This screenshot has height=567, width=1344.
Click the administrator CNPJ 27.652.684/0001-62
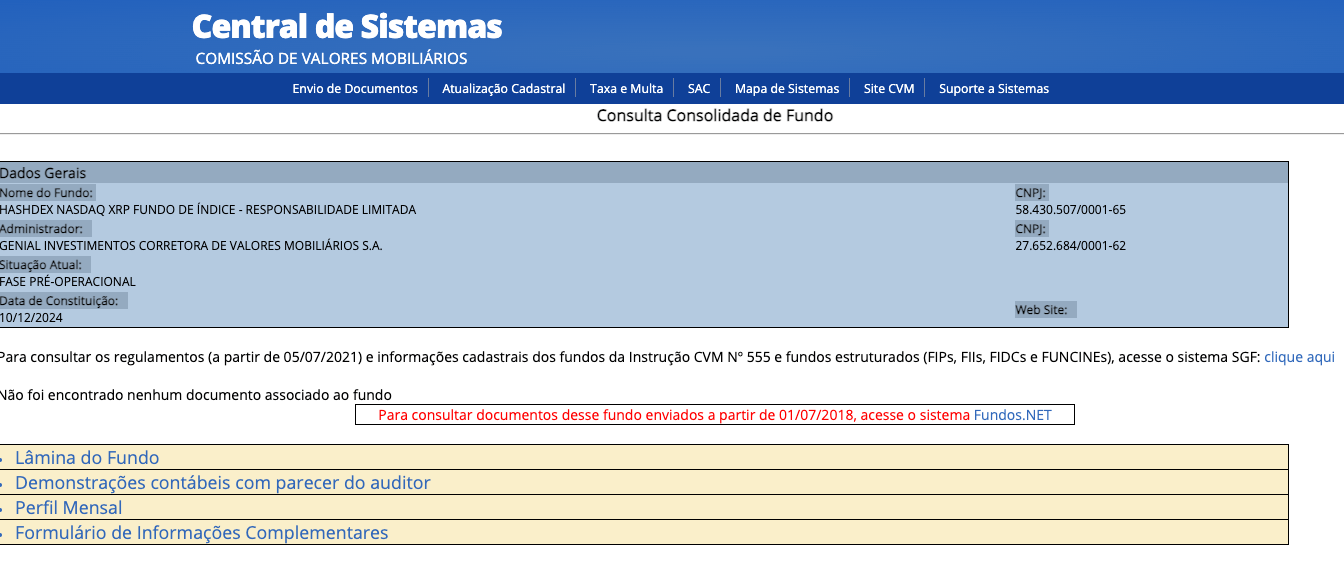coord(1070,246)
